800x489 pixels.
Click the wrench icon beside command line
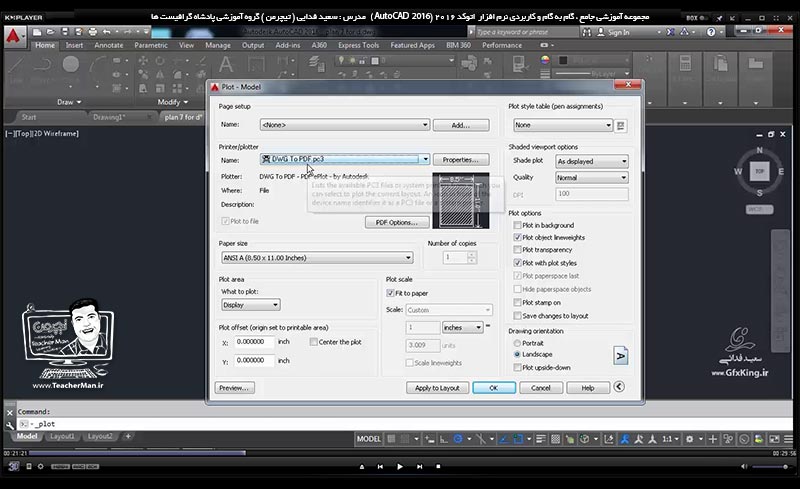[x=10, y=425]
